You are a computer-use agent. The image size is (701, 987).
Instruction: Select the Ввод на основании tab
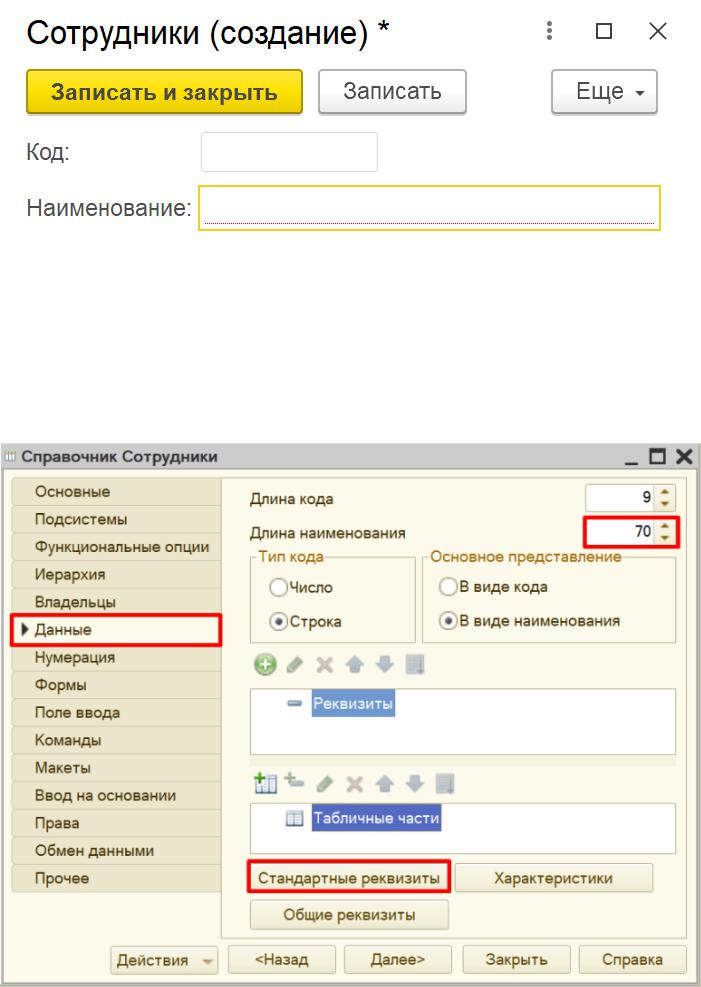tap(116, 796)
